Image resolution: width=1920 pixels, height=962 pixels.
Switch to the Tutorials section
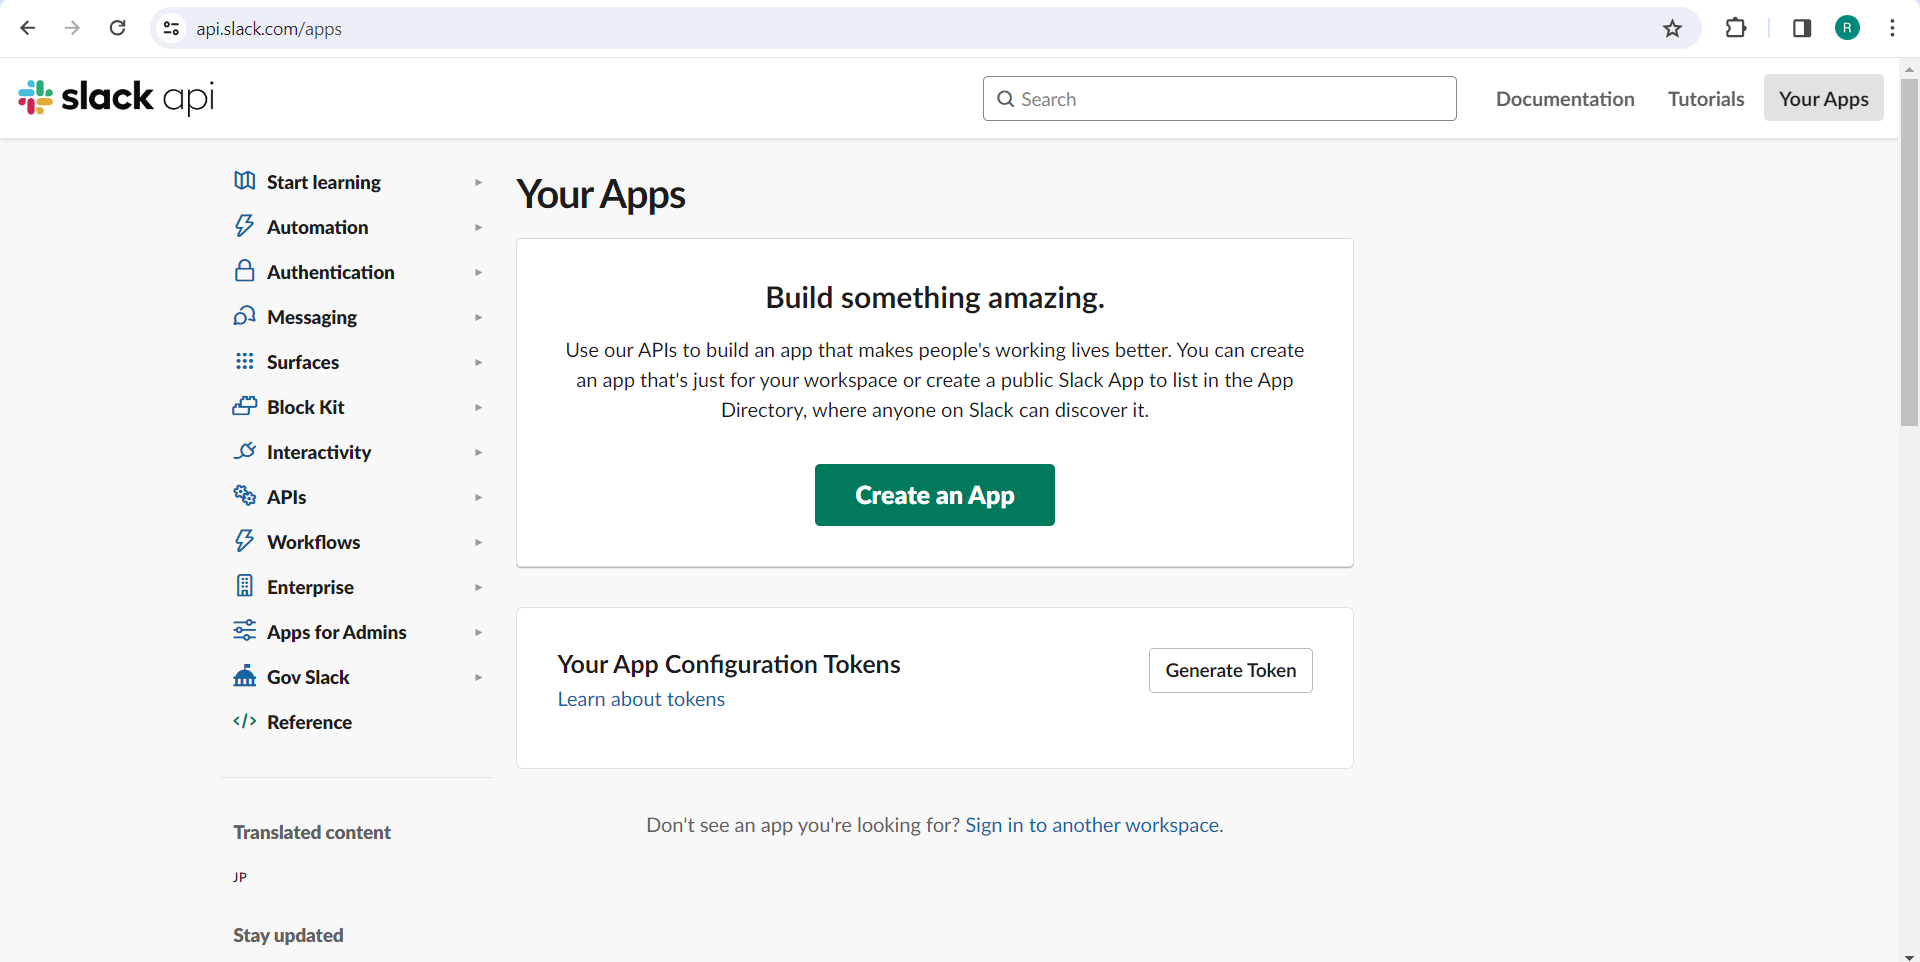(1706, 98)
